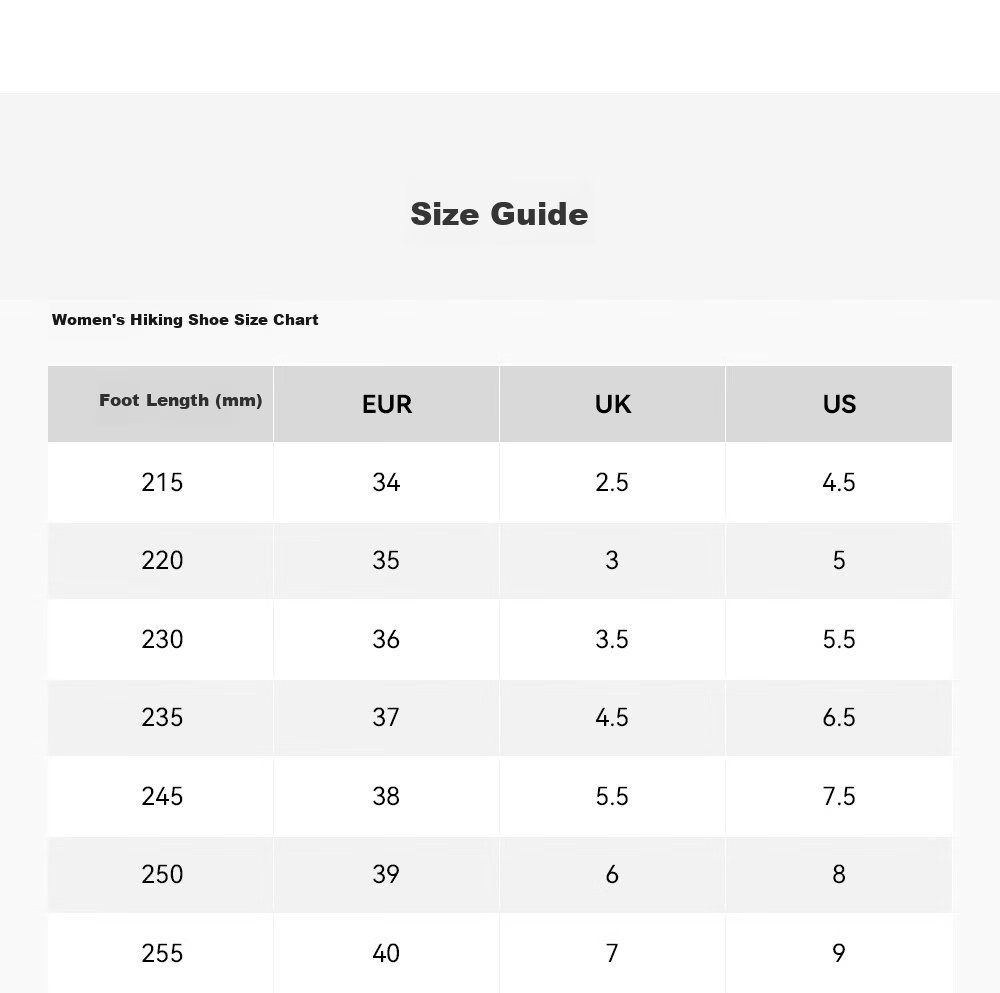Click the 255 foot length cell
Image resolution: width=1000 pixels, height=993 pixels.
tap(161, 953)
